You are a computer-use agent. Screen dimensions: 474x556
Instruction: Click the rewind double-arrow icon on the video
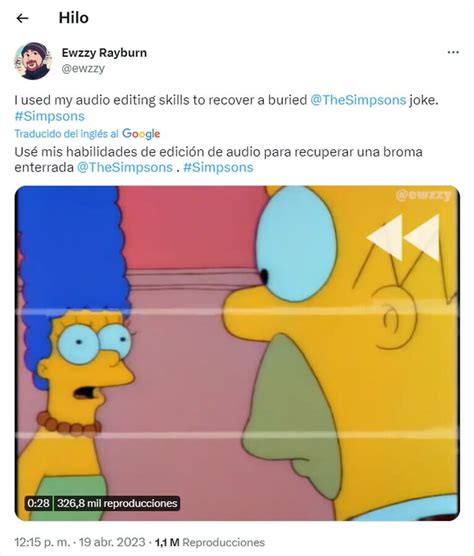403,237
